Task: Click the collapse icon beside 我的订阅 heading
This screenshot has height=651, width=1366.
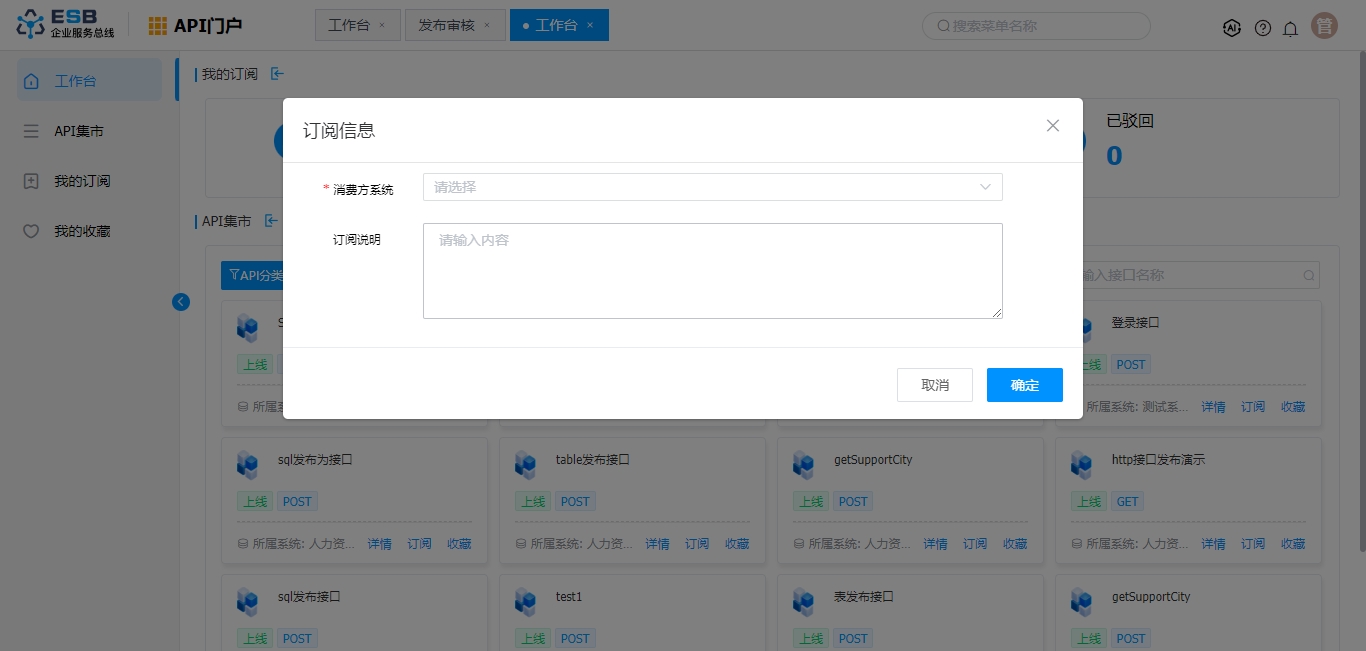Action: [x=277, y=74]
